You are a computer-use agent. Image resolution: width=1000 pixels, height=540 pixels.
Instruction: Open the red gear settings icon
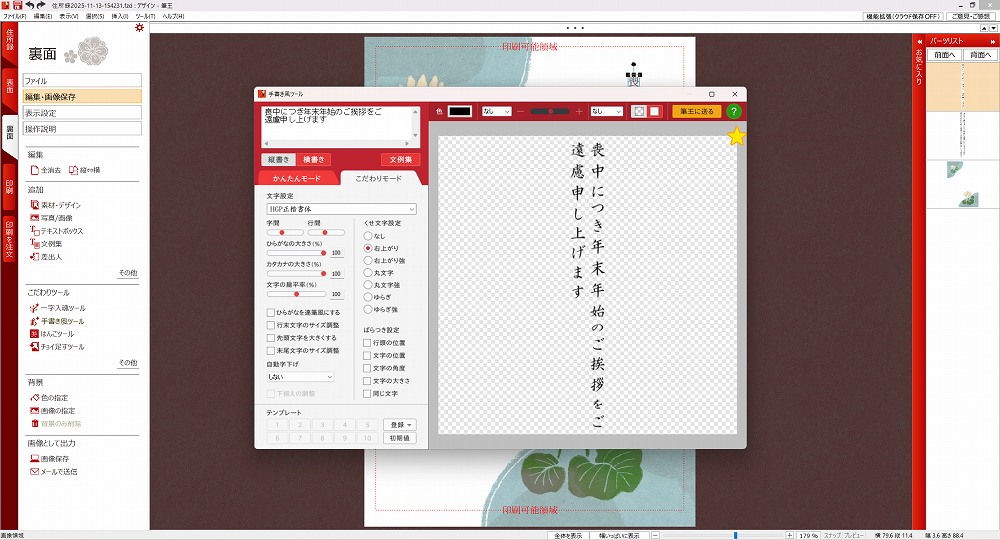[x=140, y=28]
